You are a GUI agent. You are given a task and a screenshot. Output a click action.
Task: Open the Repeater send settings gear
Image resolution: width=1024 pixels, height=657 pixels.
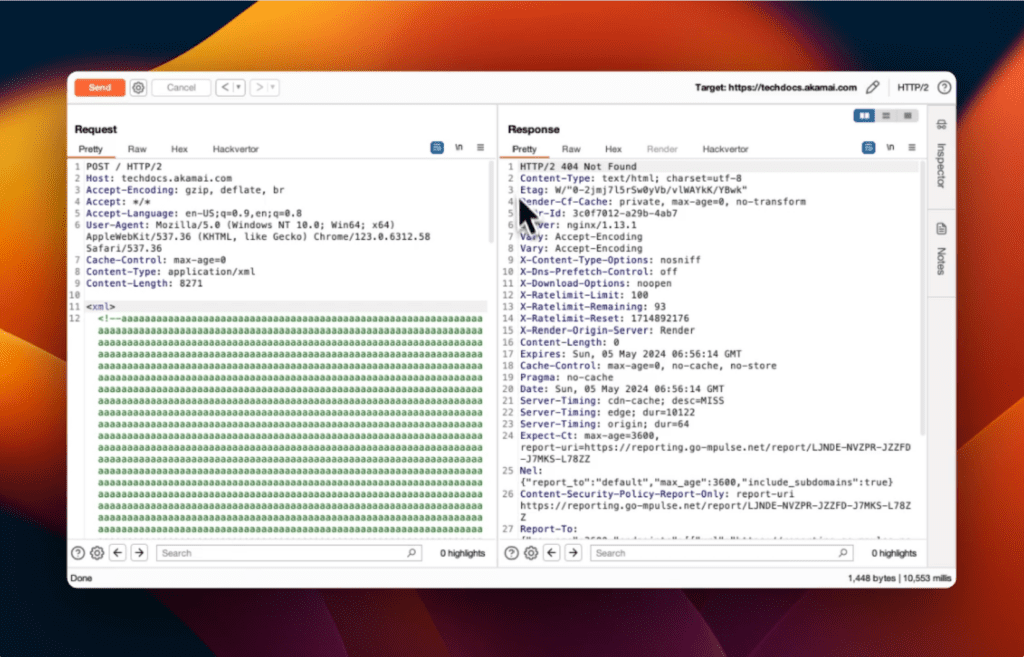click(138, 88)
